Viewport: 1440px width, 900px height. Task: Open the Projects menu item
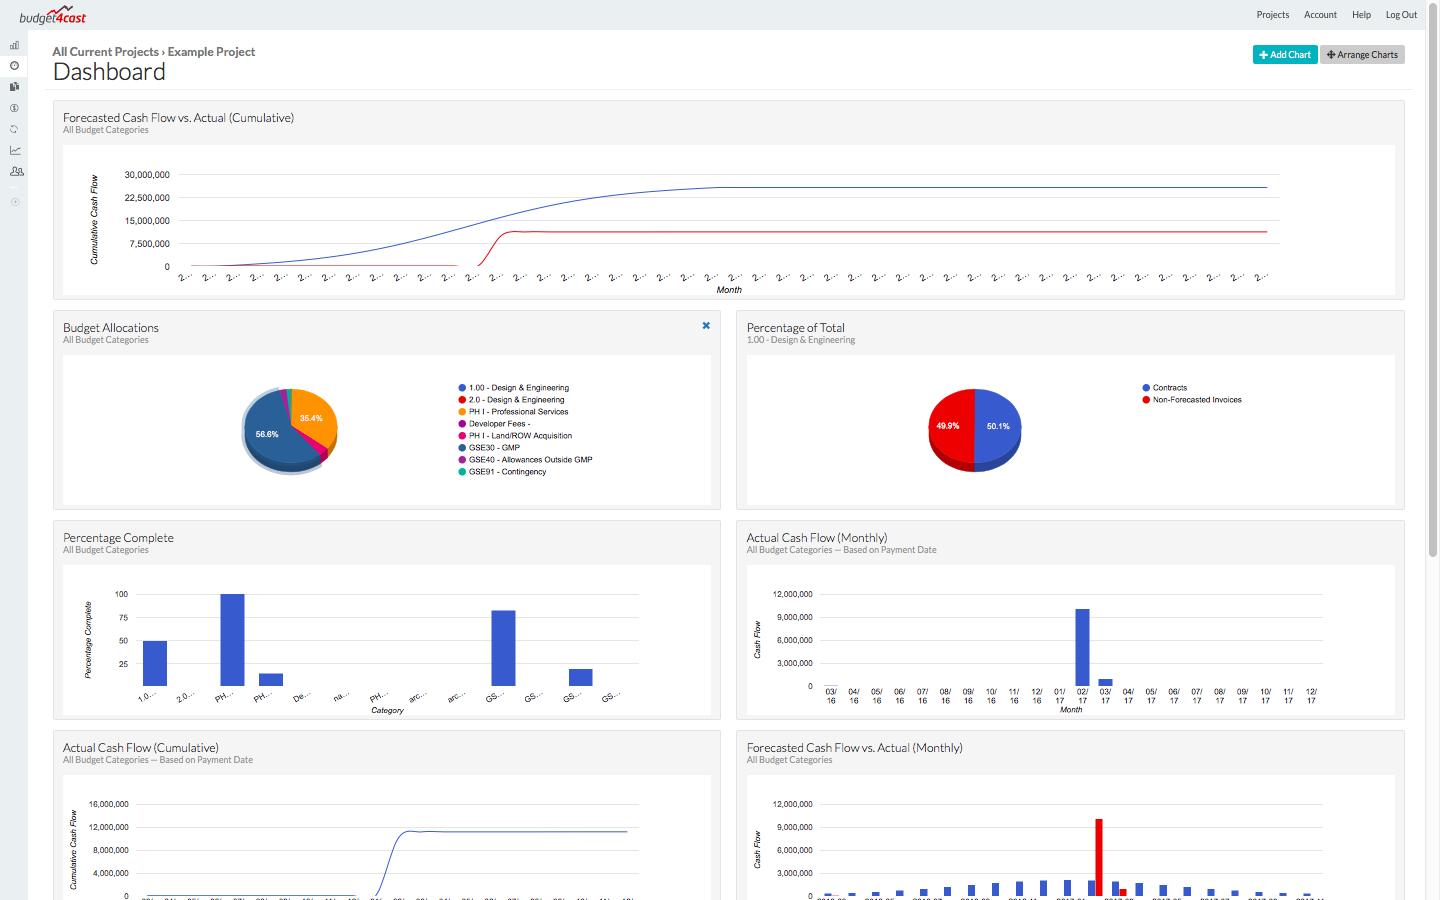click(x=1272, y=15)
